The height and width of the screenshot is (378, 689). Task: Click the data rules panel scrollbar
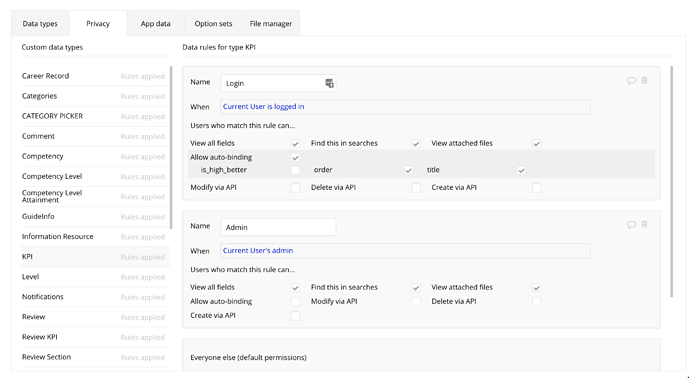coord(671,182)
